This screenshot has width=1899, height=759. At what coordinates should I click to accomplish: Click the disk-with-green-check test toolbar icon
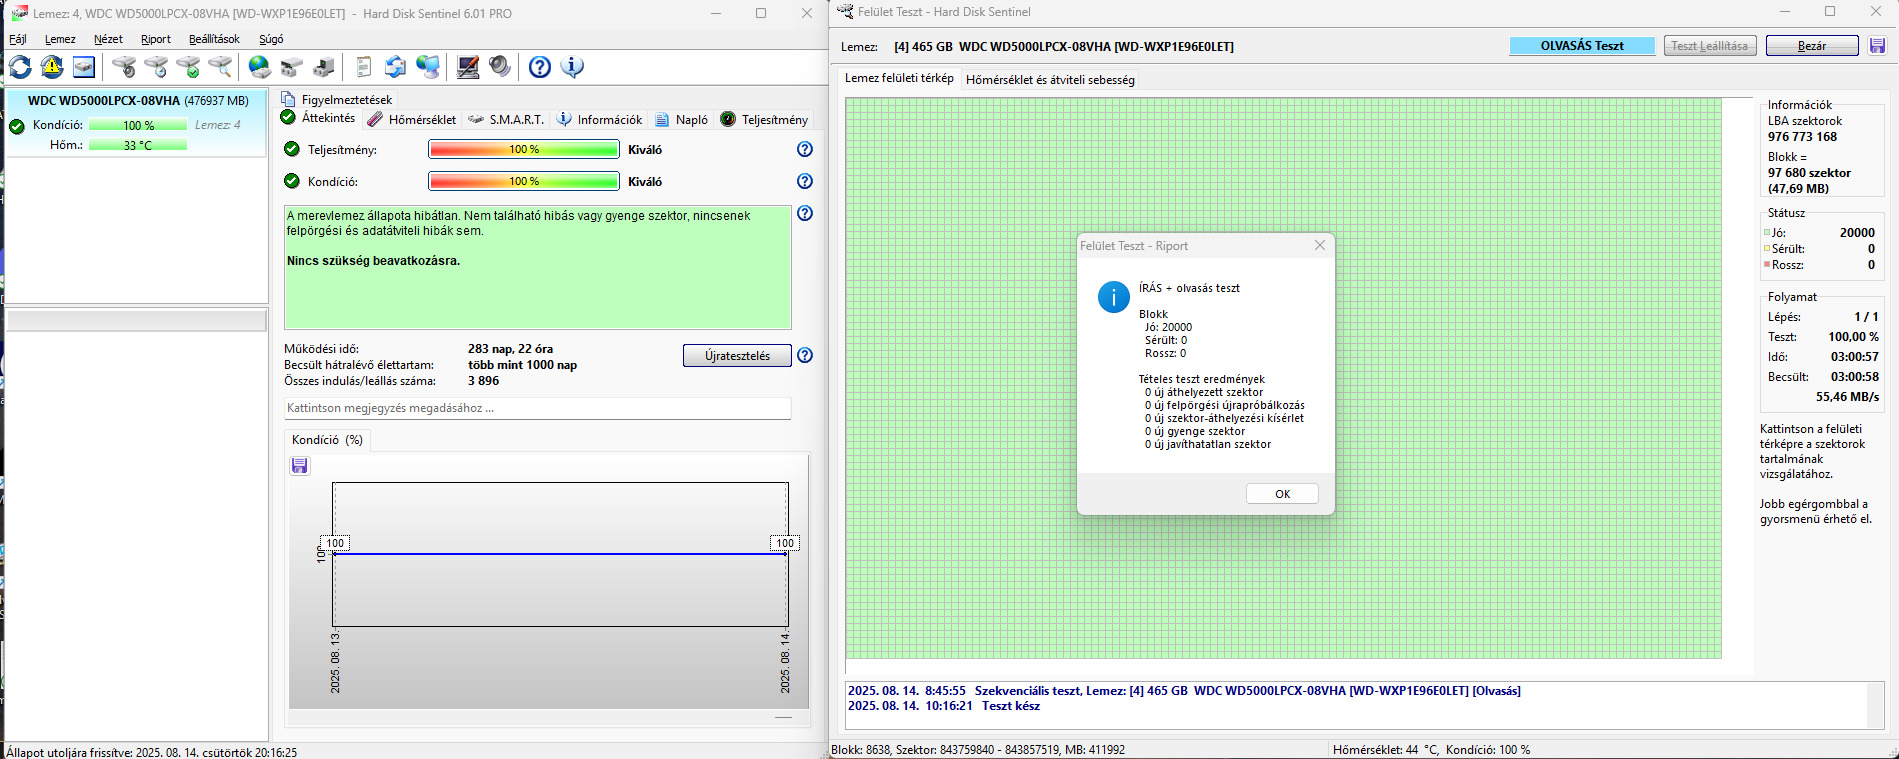[188, 67]
